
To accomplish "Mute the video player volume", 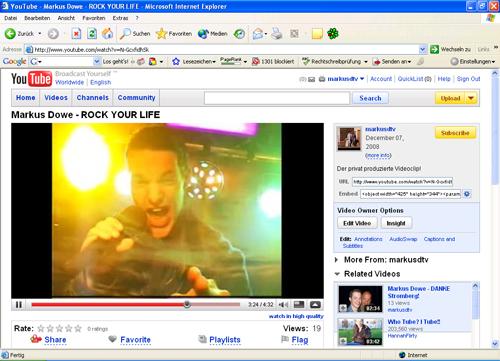I will [x=283, y=305].
